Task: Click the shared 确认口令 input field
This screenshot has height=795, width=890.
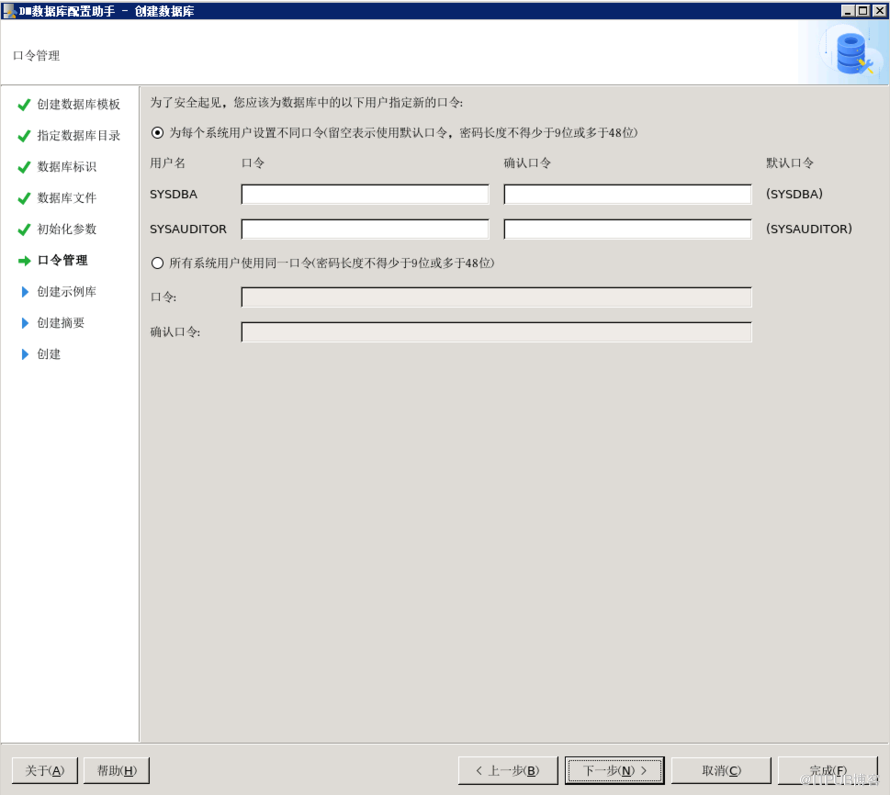Action: coord(497,333)
